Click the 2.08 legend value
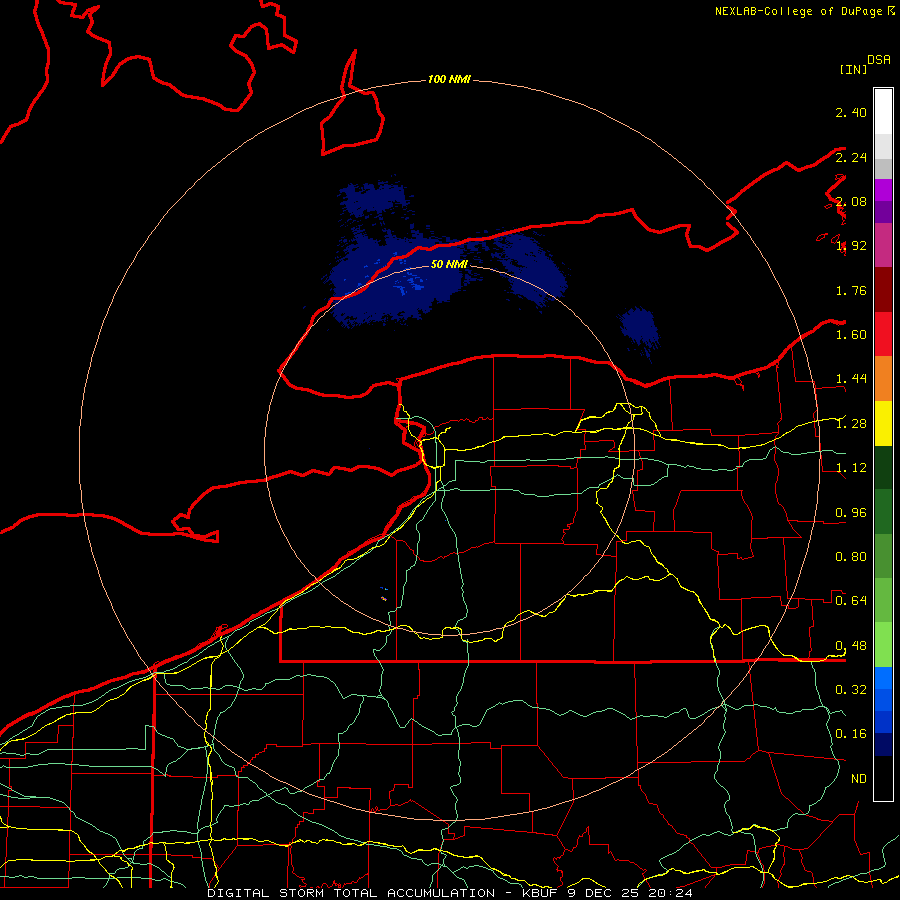The image size is (900, 900). tap(851, 201)
